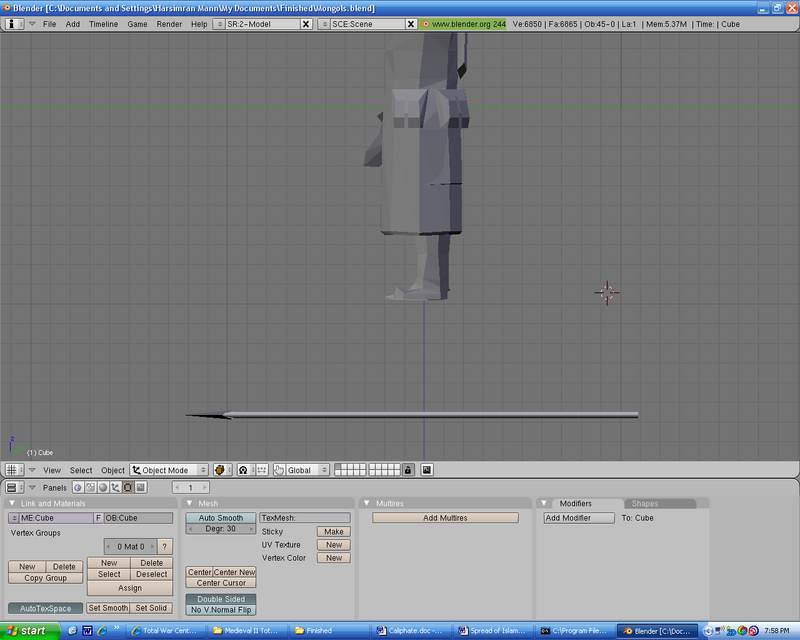Select the Editing context icon in Panels header
Screen dimensions: 800x640
pyautogui.click(x=128, y=487)
